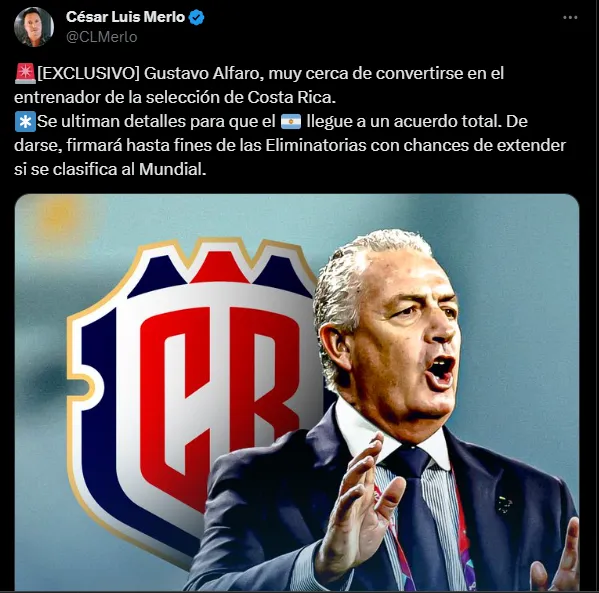Screen dimensions: 599x593
Task: Click the blue verified badge
Action: pos(197,18)
